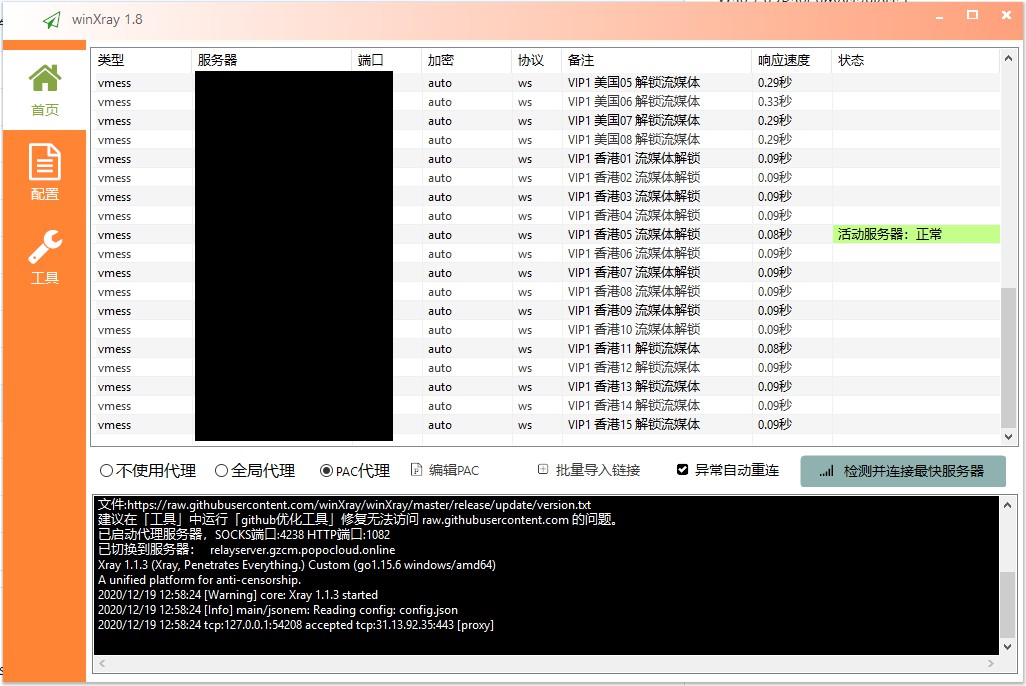Select row VIP1 香港12 解锁流媒体
The height and width of the screenshot is (686, 1026).
(x=546, y=367)
